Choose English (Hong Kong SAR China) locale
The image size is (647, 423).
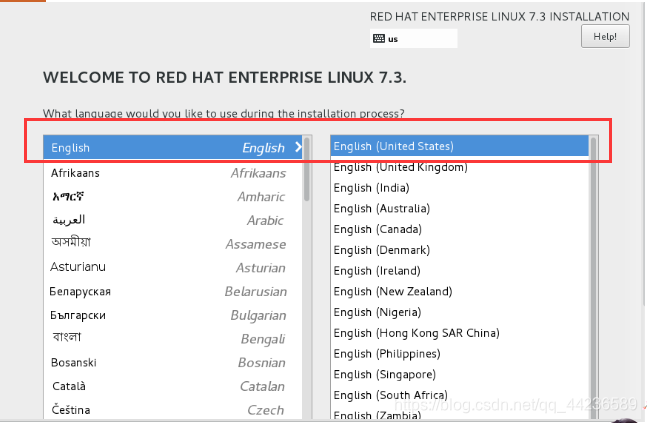pos(460,333)
